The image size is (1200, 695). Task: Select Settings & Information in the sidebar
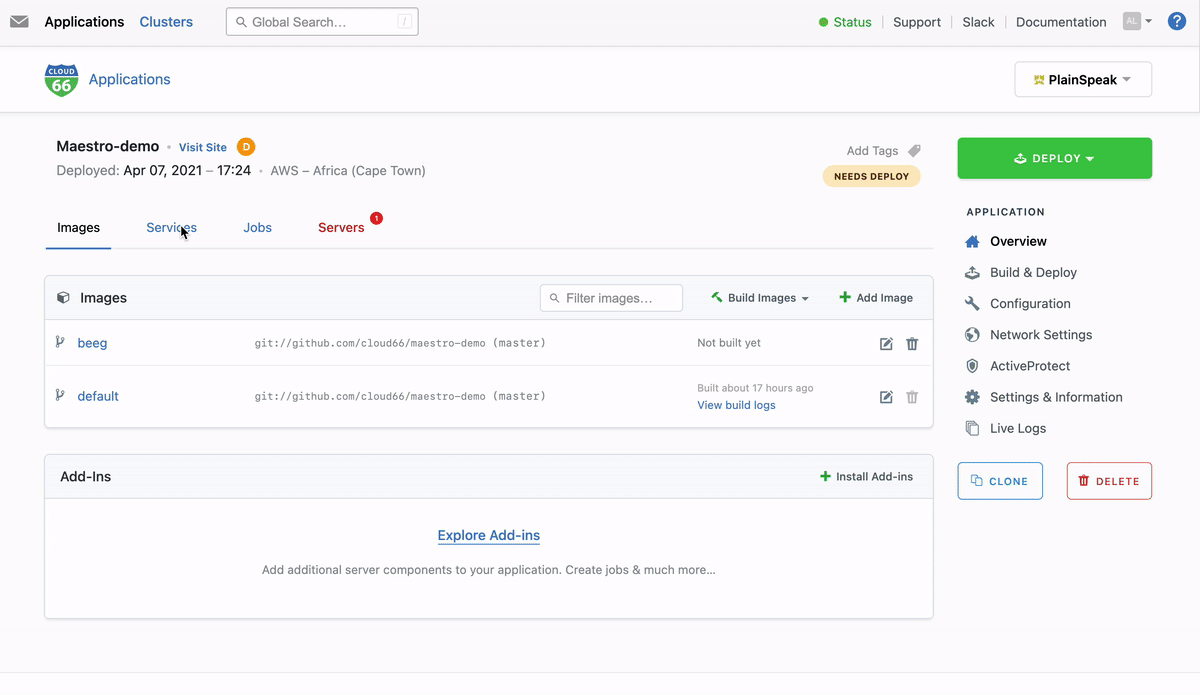pos(1056,397)
